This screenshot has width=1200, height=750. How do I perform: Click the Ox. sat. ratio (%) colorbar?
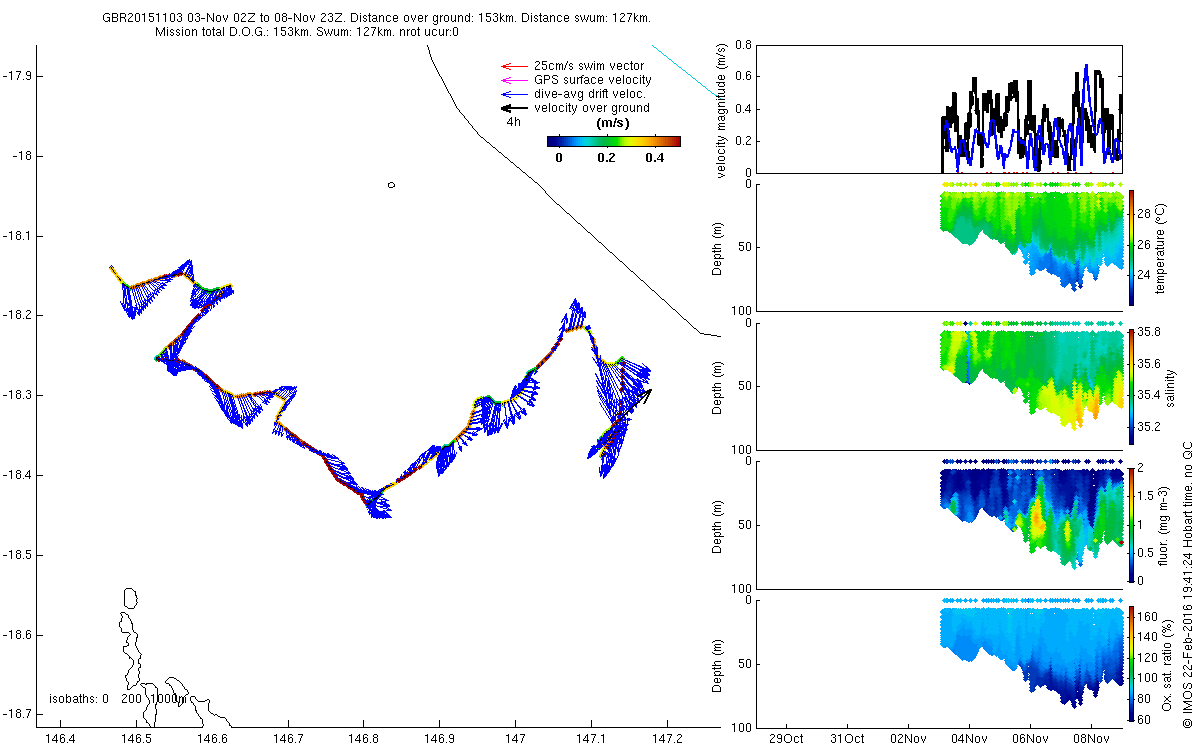1132,664
